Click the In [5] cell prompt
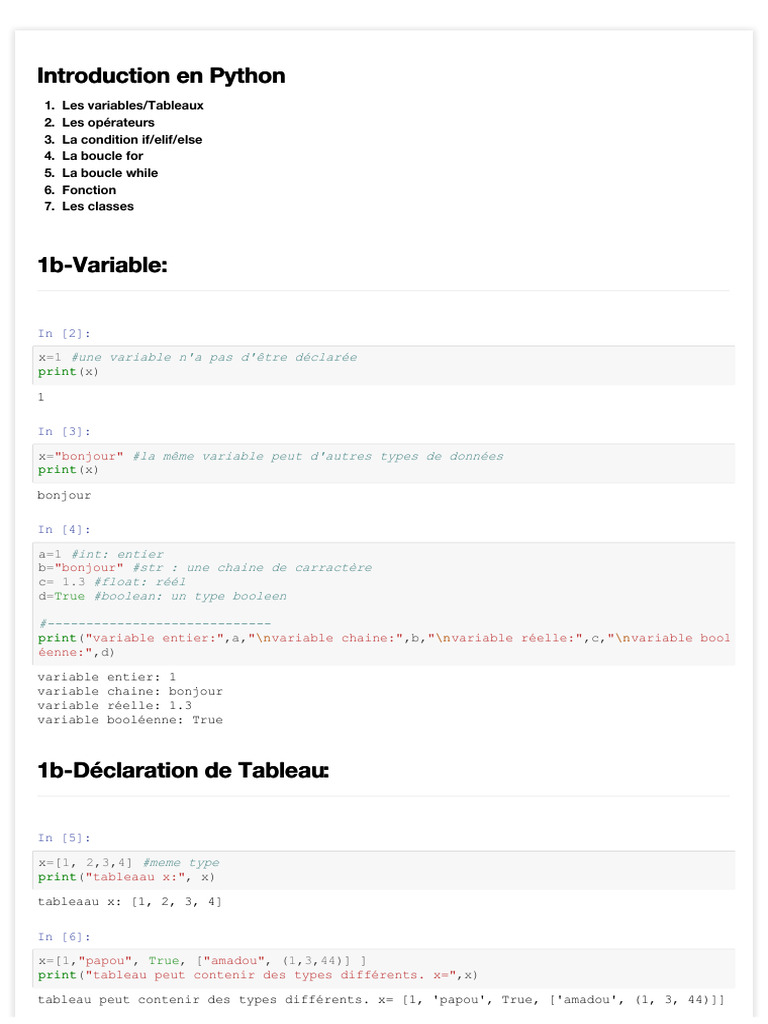 point(64,838)
